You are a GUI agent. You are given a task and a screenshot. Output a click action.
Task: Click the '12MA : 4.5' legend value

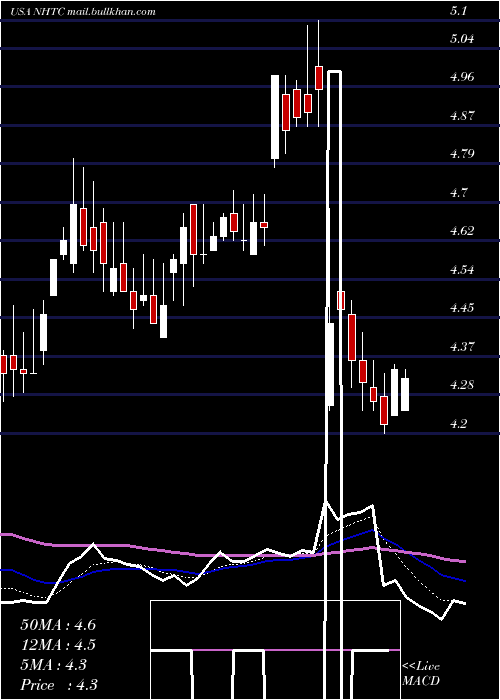point(58,645)
